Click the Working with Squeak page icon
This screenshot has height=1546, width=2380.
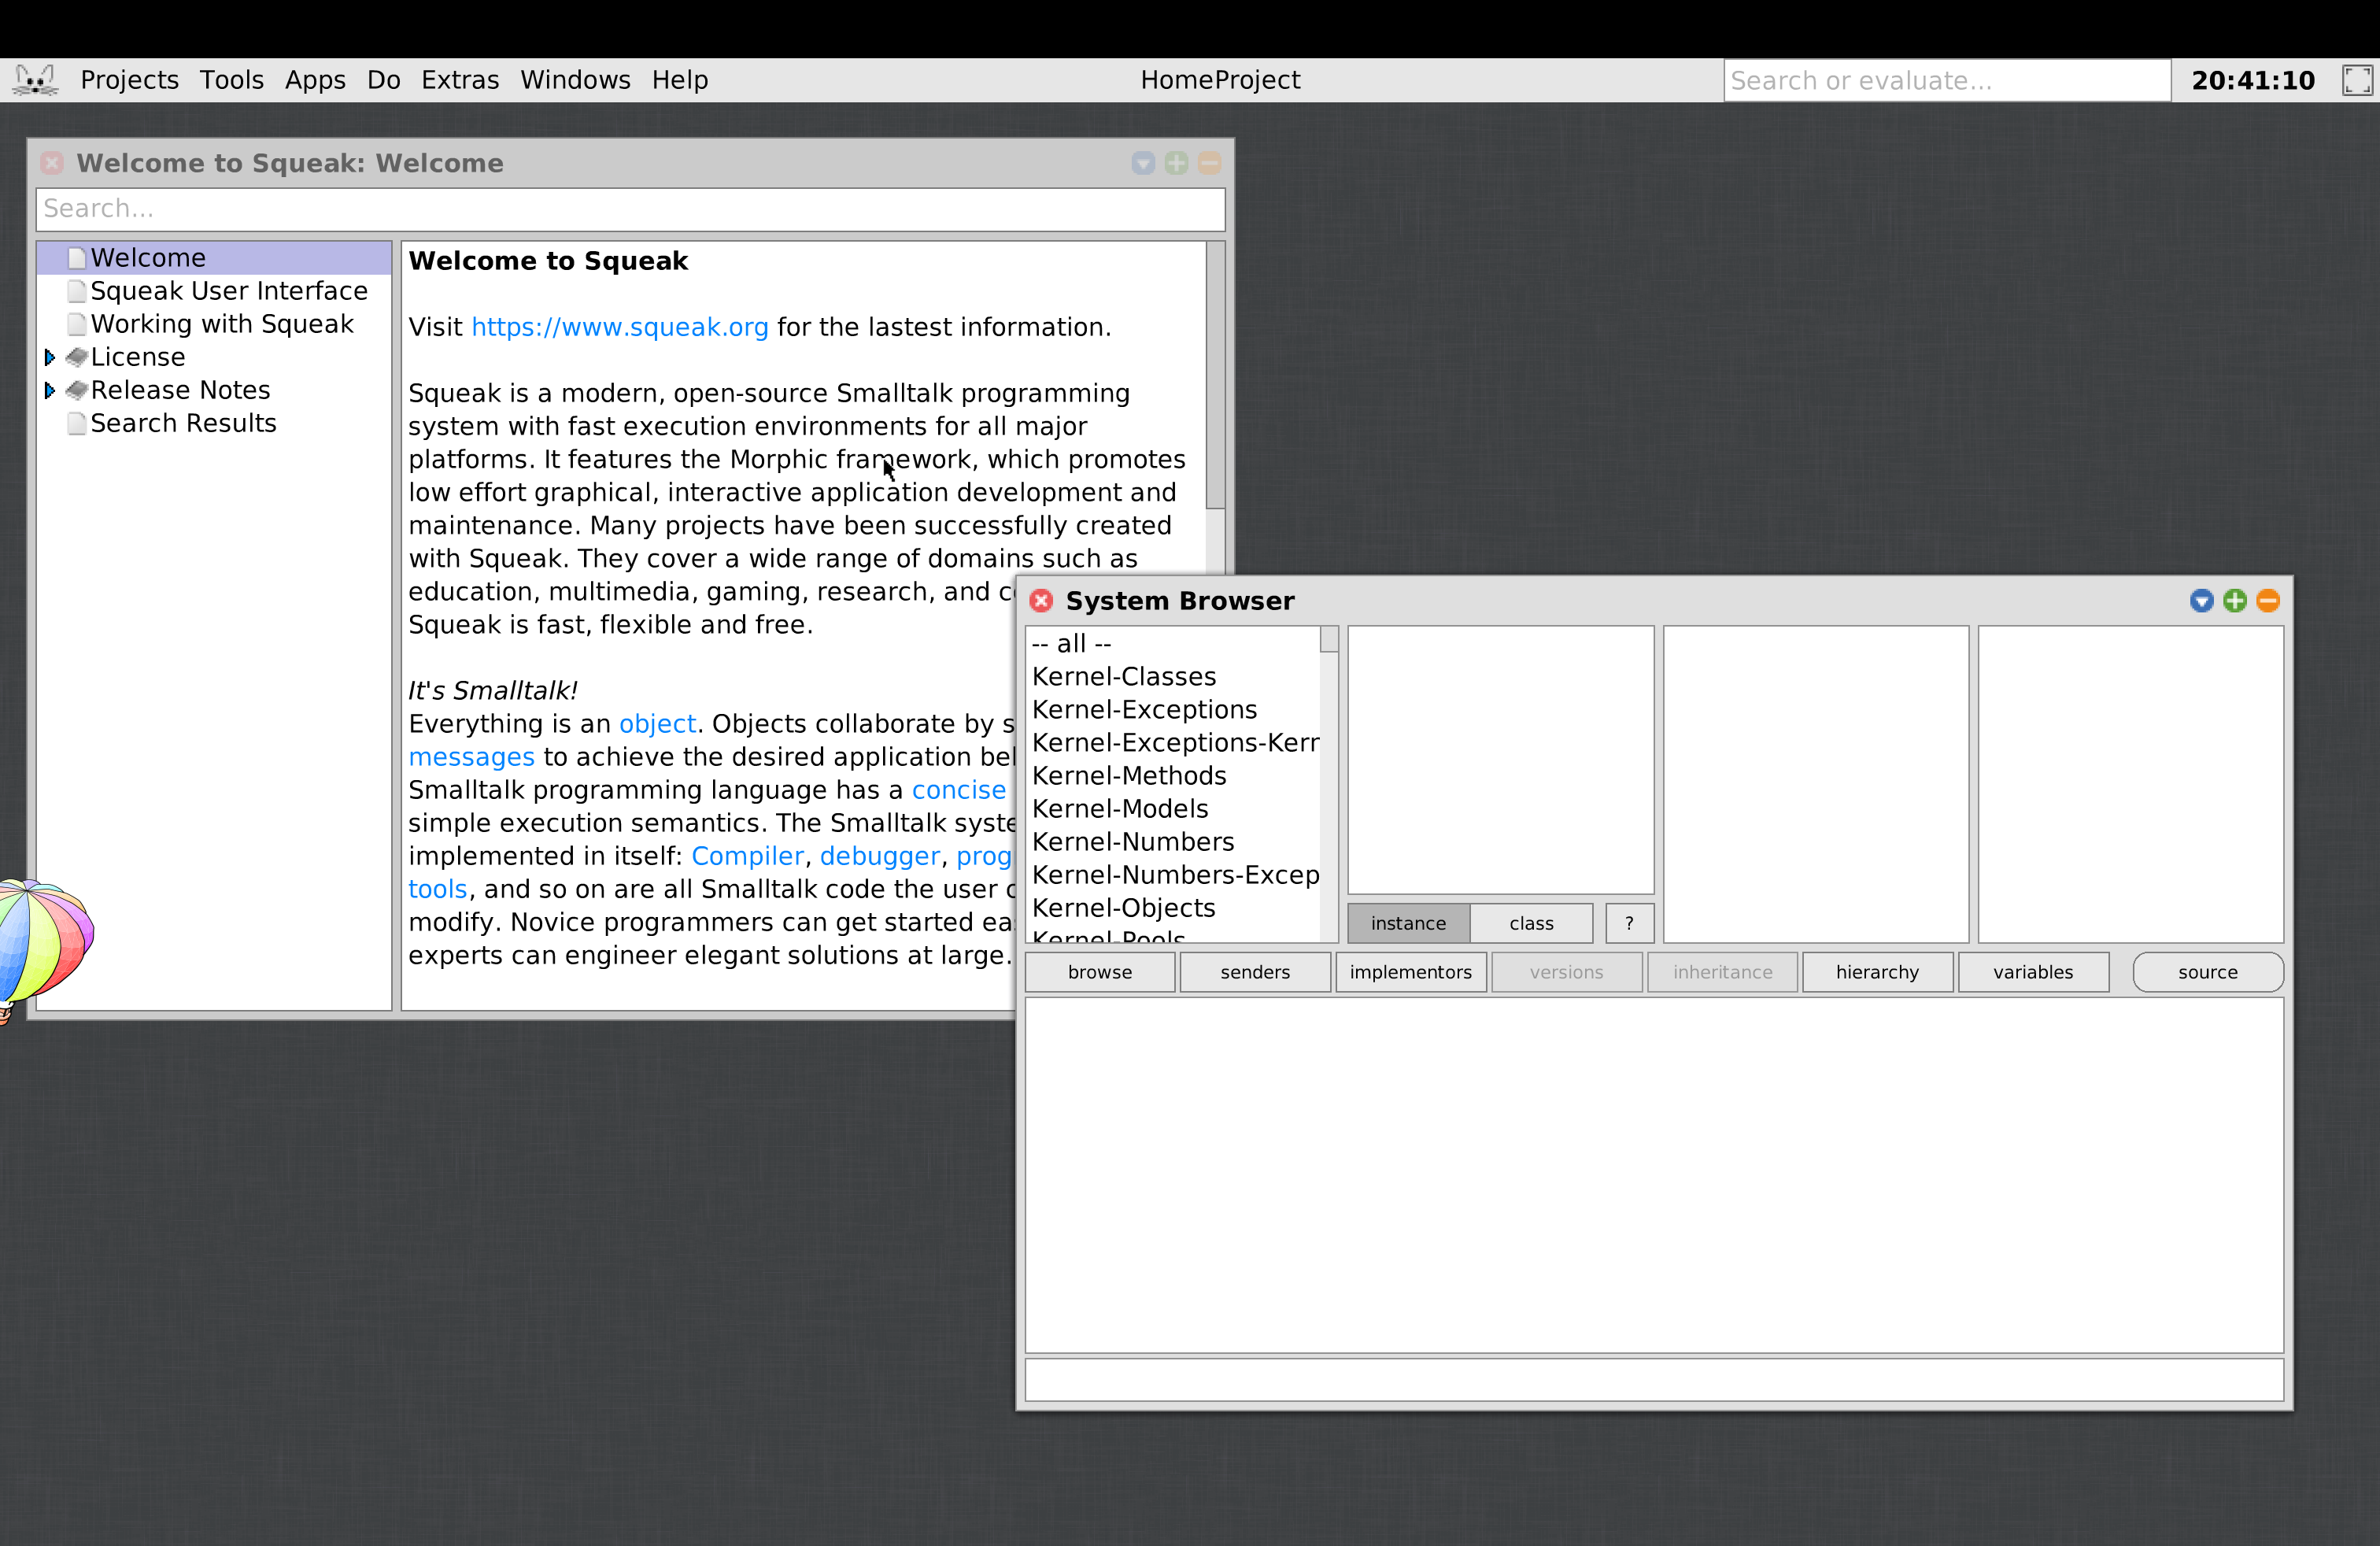coord(77,324)
